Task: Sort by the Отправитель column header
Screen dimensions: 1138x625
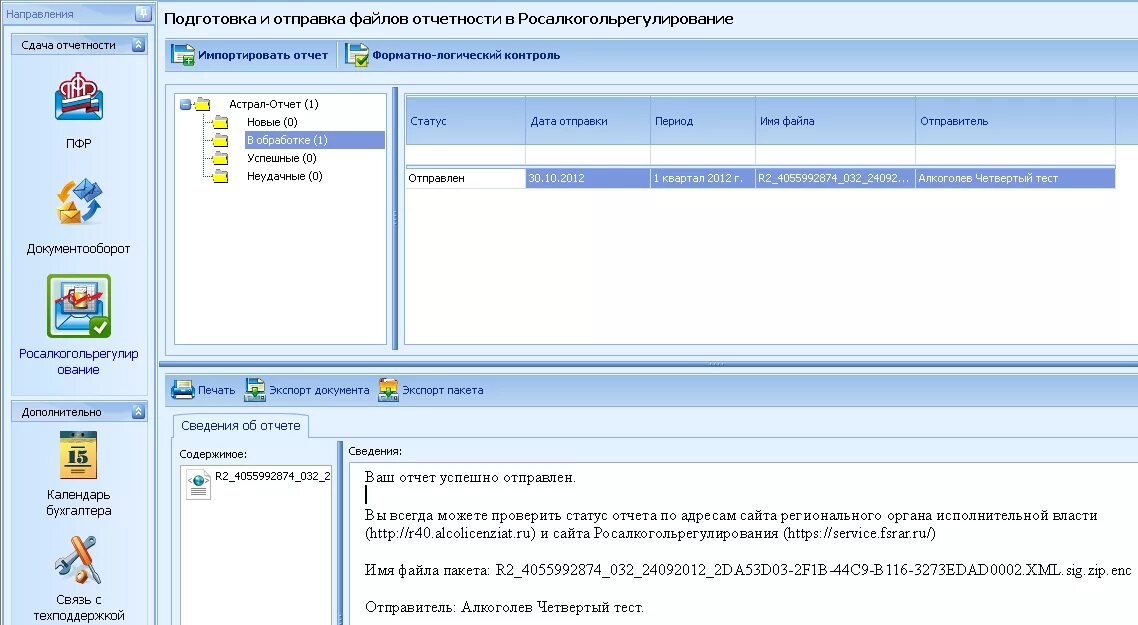Action: coord(1015,121)
